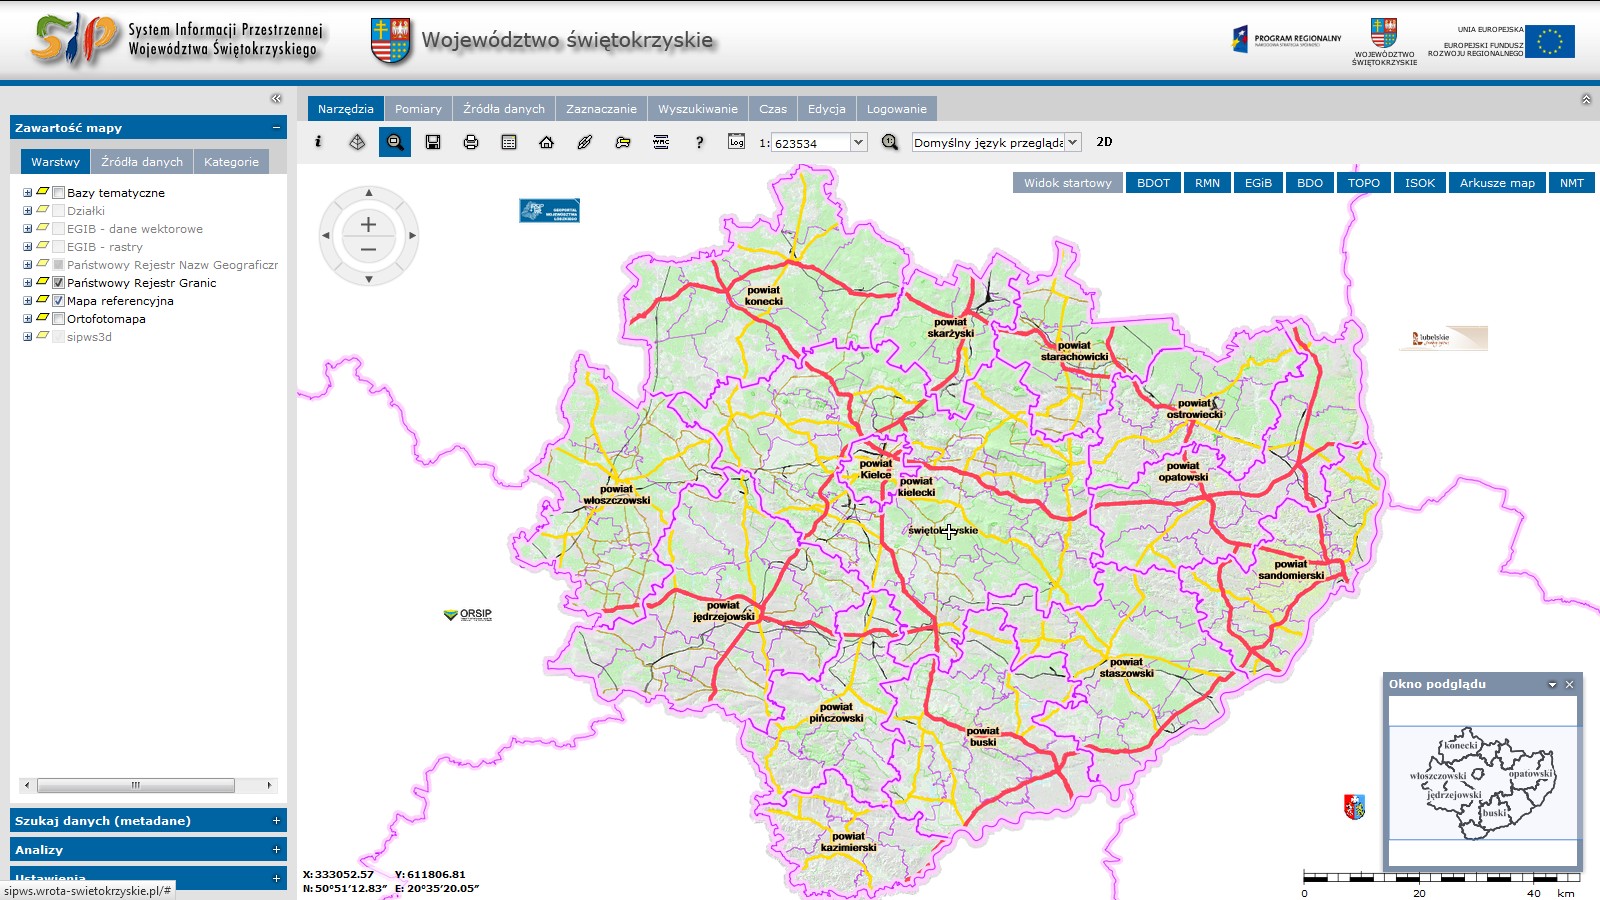Toggle Państwowy Rejestr Nazw Geograficznych checkbox

coord(59,265)
